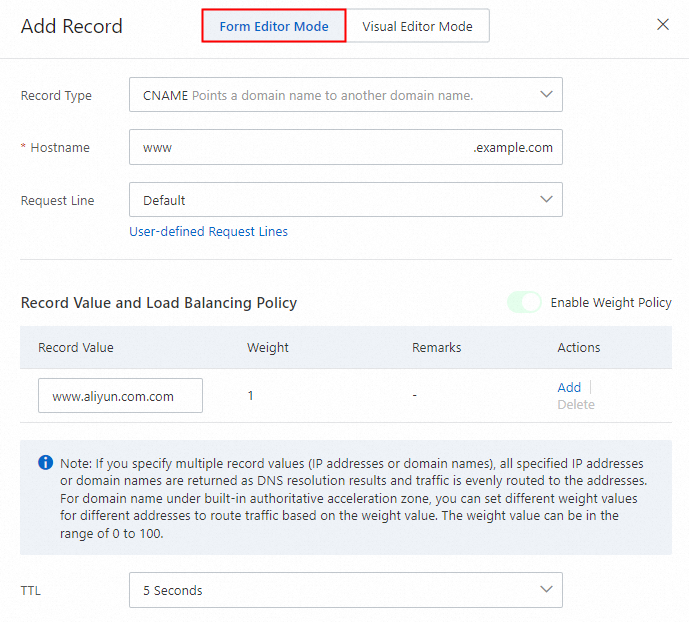The image size is (689, 622).
Task: Click the Record Value column header
Action: (76, 348)
